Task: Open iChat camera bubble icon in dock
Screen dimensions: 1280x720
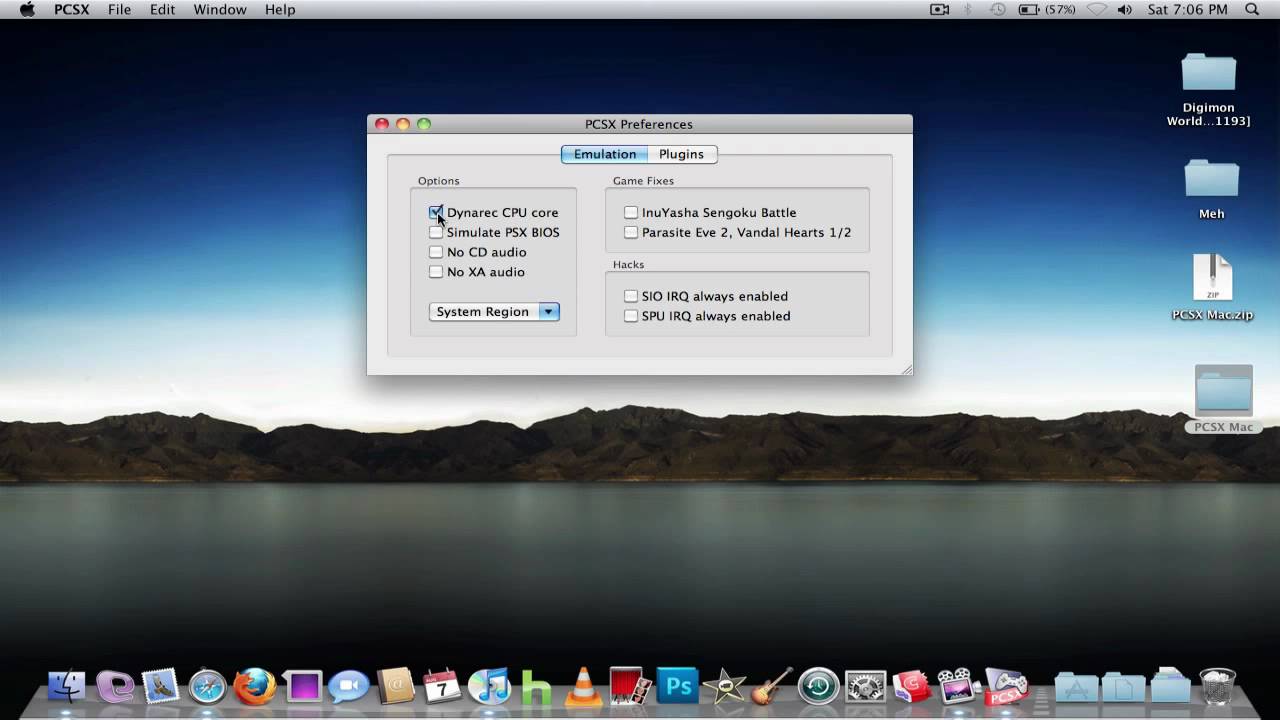Action: click(349, 686)
